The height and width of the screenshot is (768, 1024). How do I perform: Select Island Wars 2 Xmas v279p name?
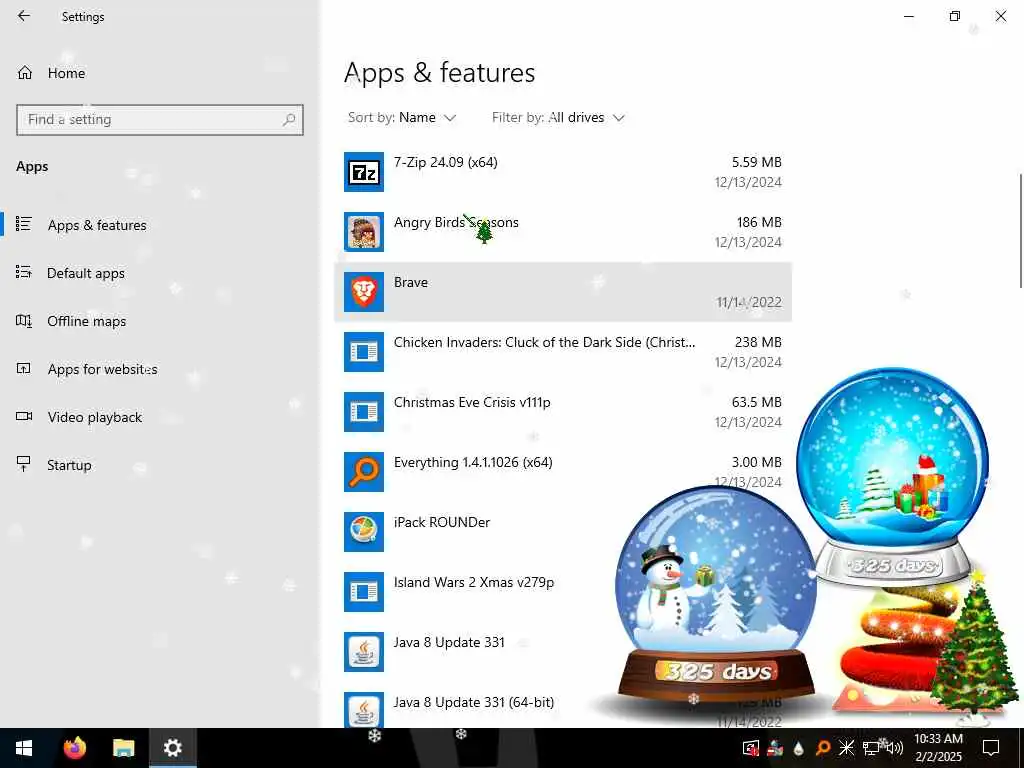473,583
